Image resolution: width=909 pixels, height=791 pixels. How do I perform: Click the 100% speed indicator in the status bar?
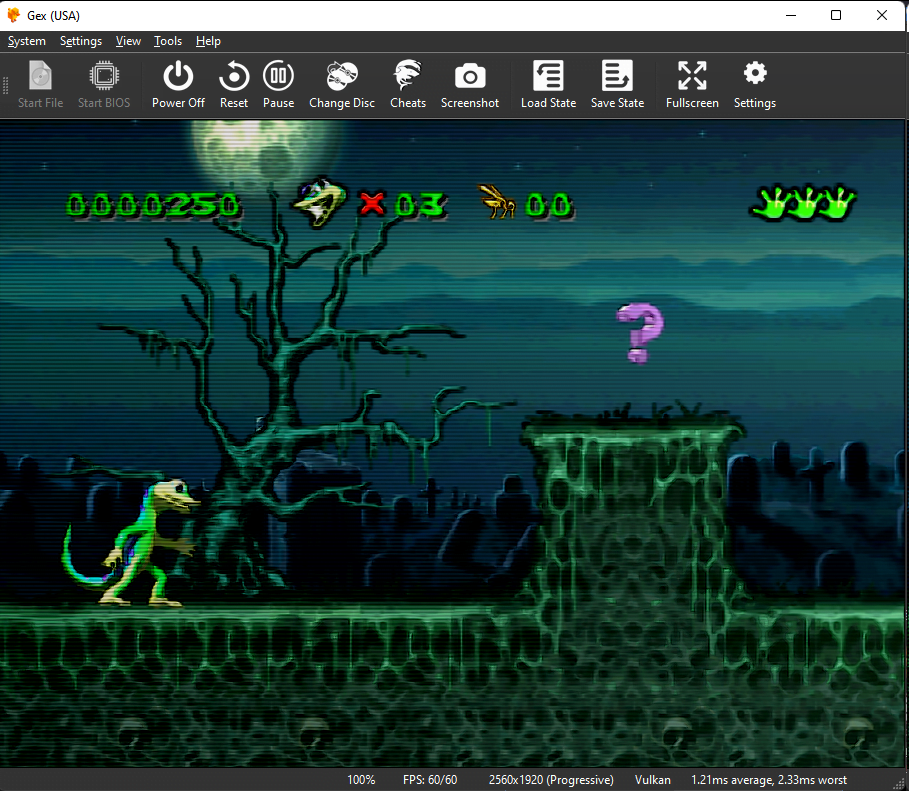(361, 780)
